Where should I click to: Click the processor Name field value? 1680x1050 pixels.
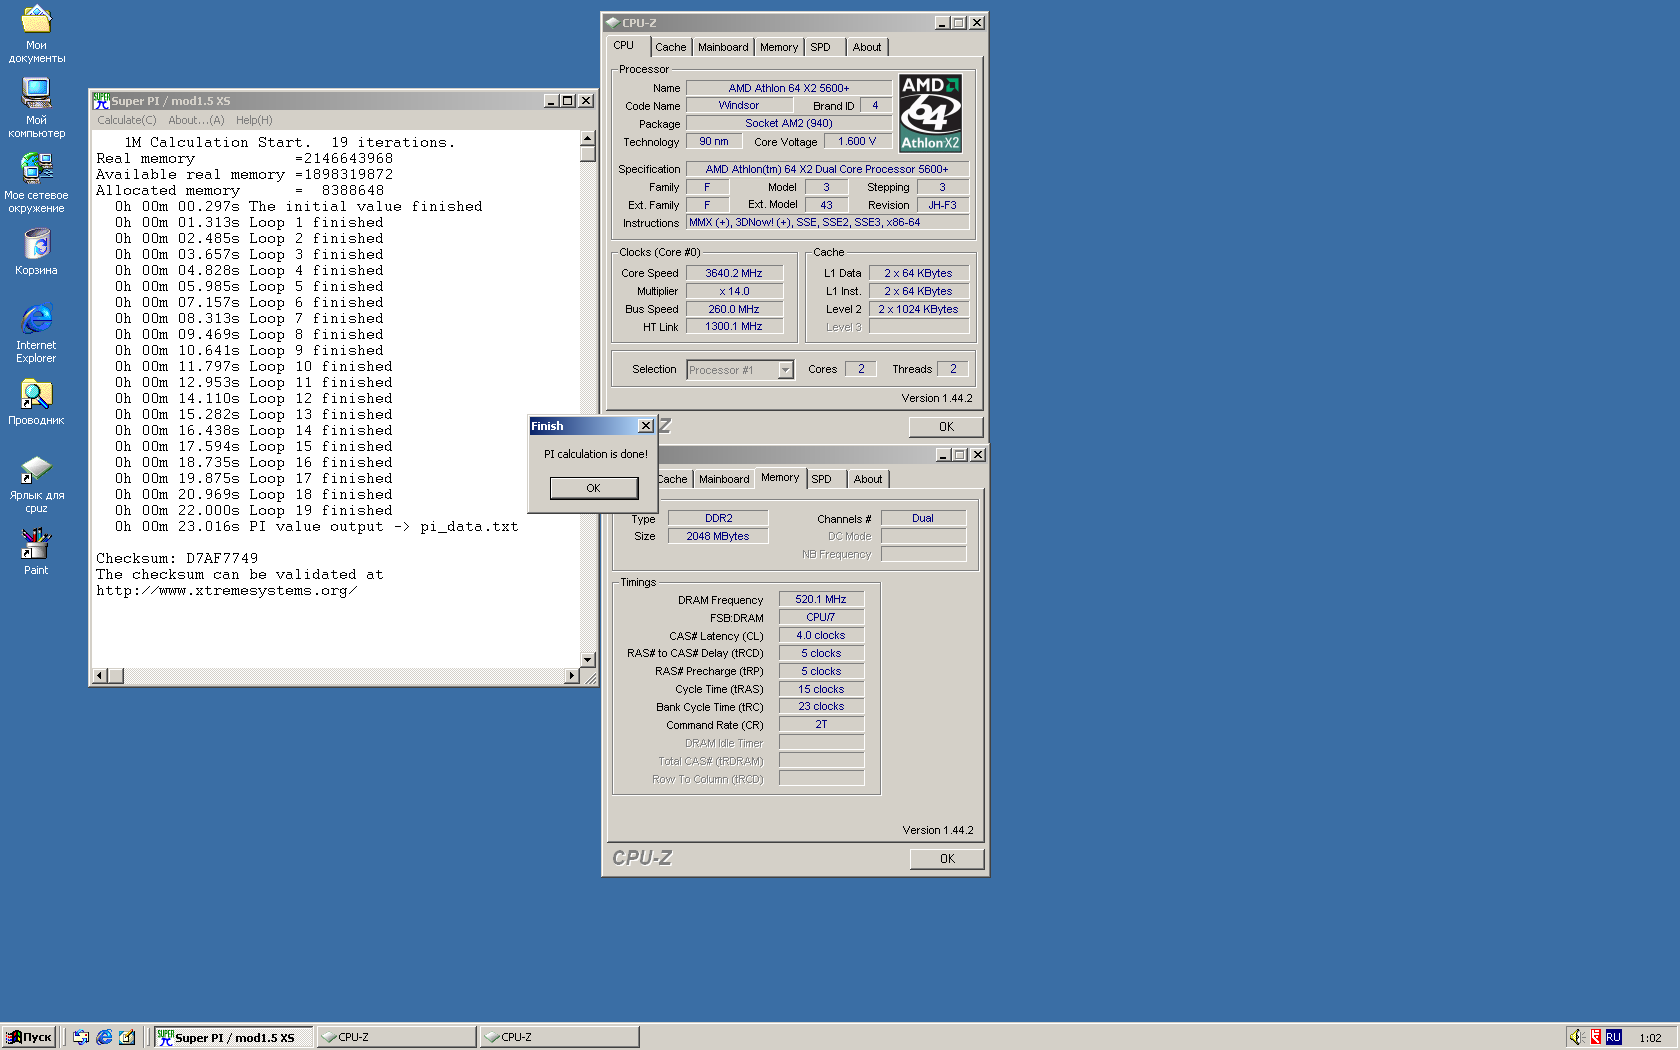coord(789,88)
